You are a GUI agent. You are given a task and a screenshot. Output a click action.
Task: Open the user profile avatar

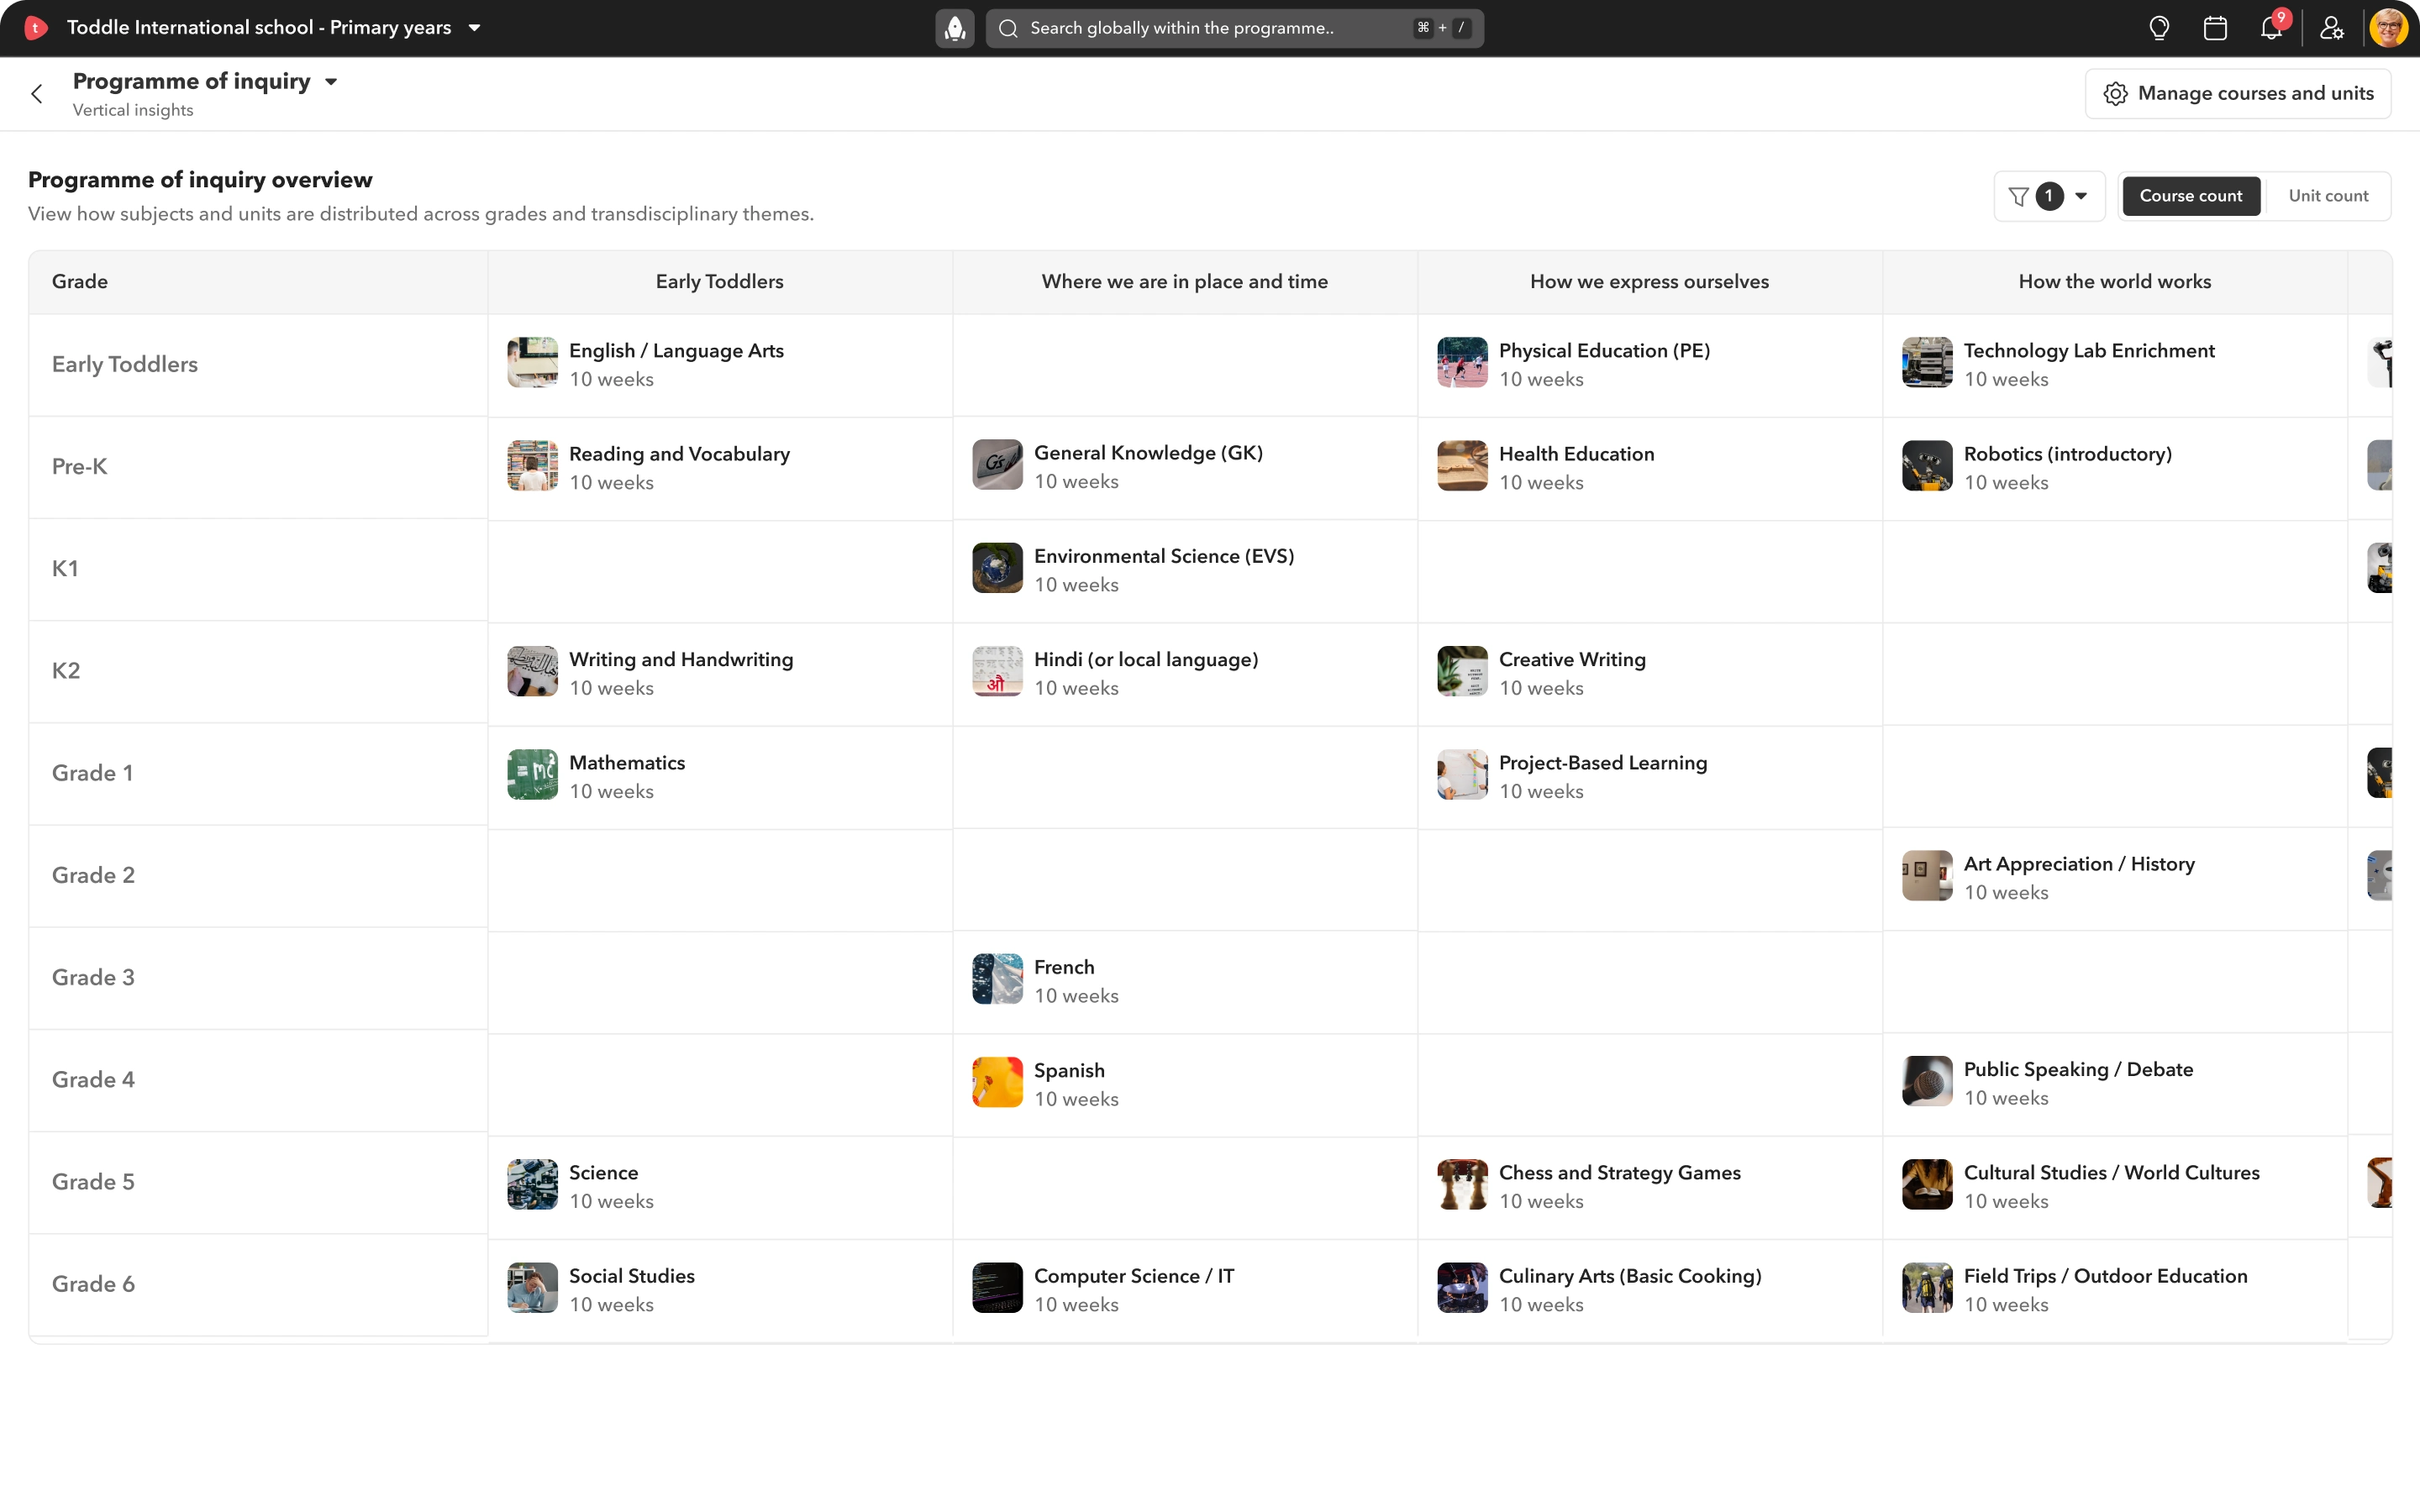pos(2388,28)
